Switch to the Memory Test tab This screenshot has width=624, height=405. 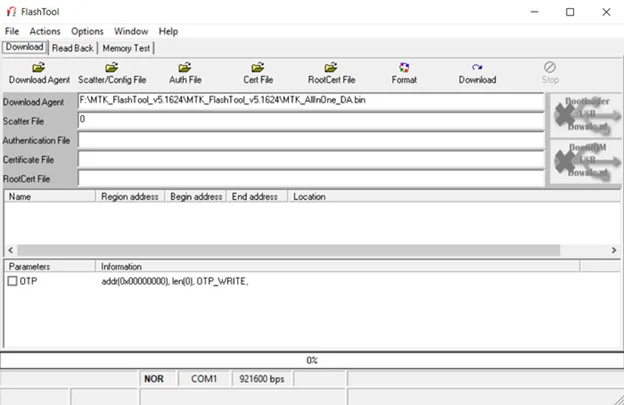click(x=126, y=48)
